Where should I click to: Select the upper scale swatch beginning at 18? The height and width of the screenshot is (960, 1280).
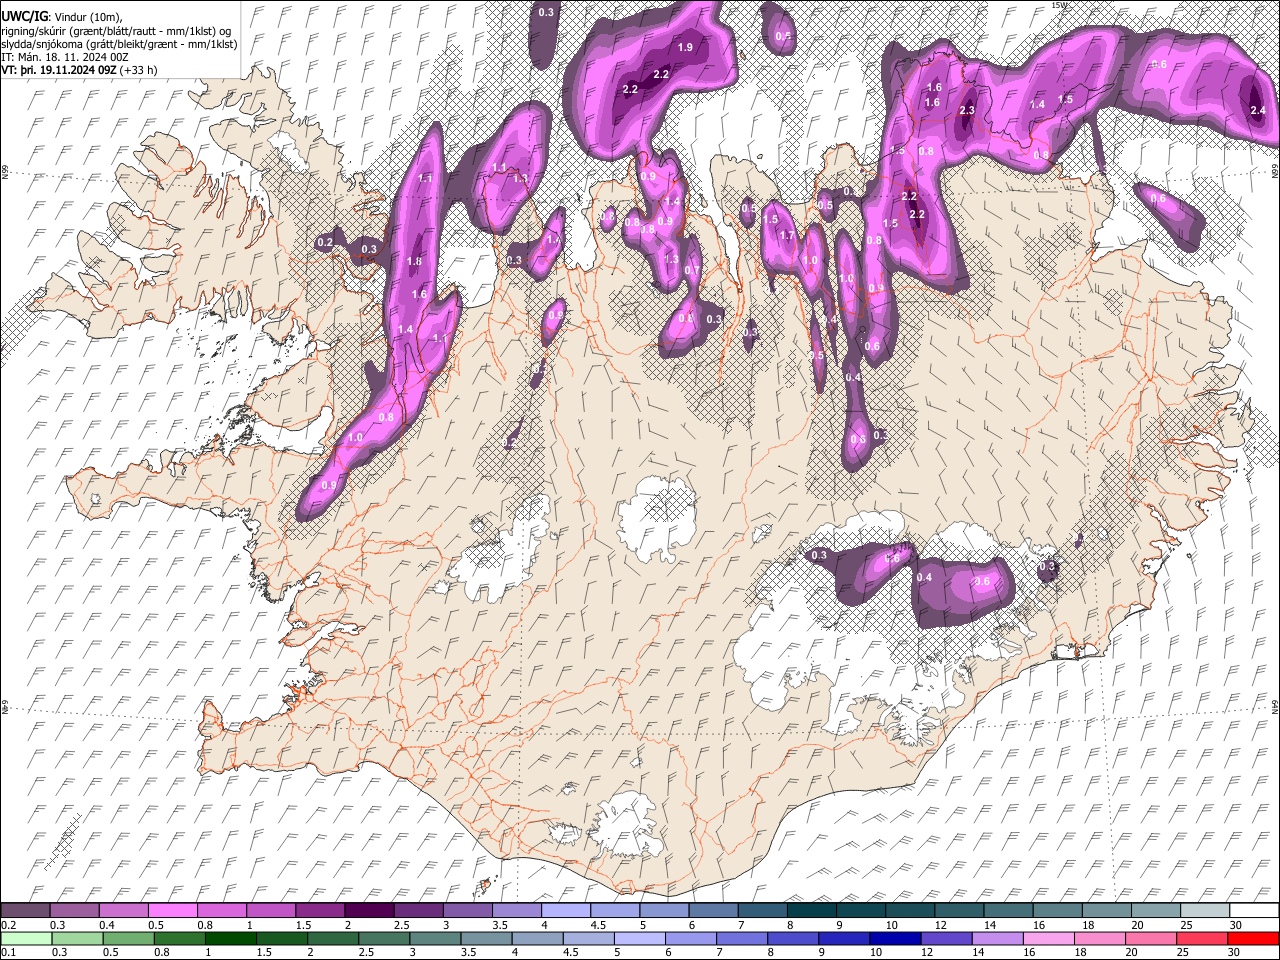click(x=1105, y=911)
